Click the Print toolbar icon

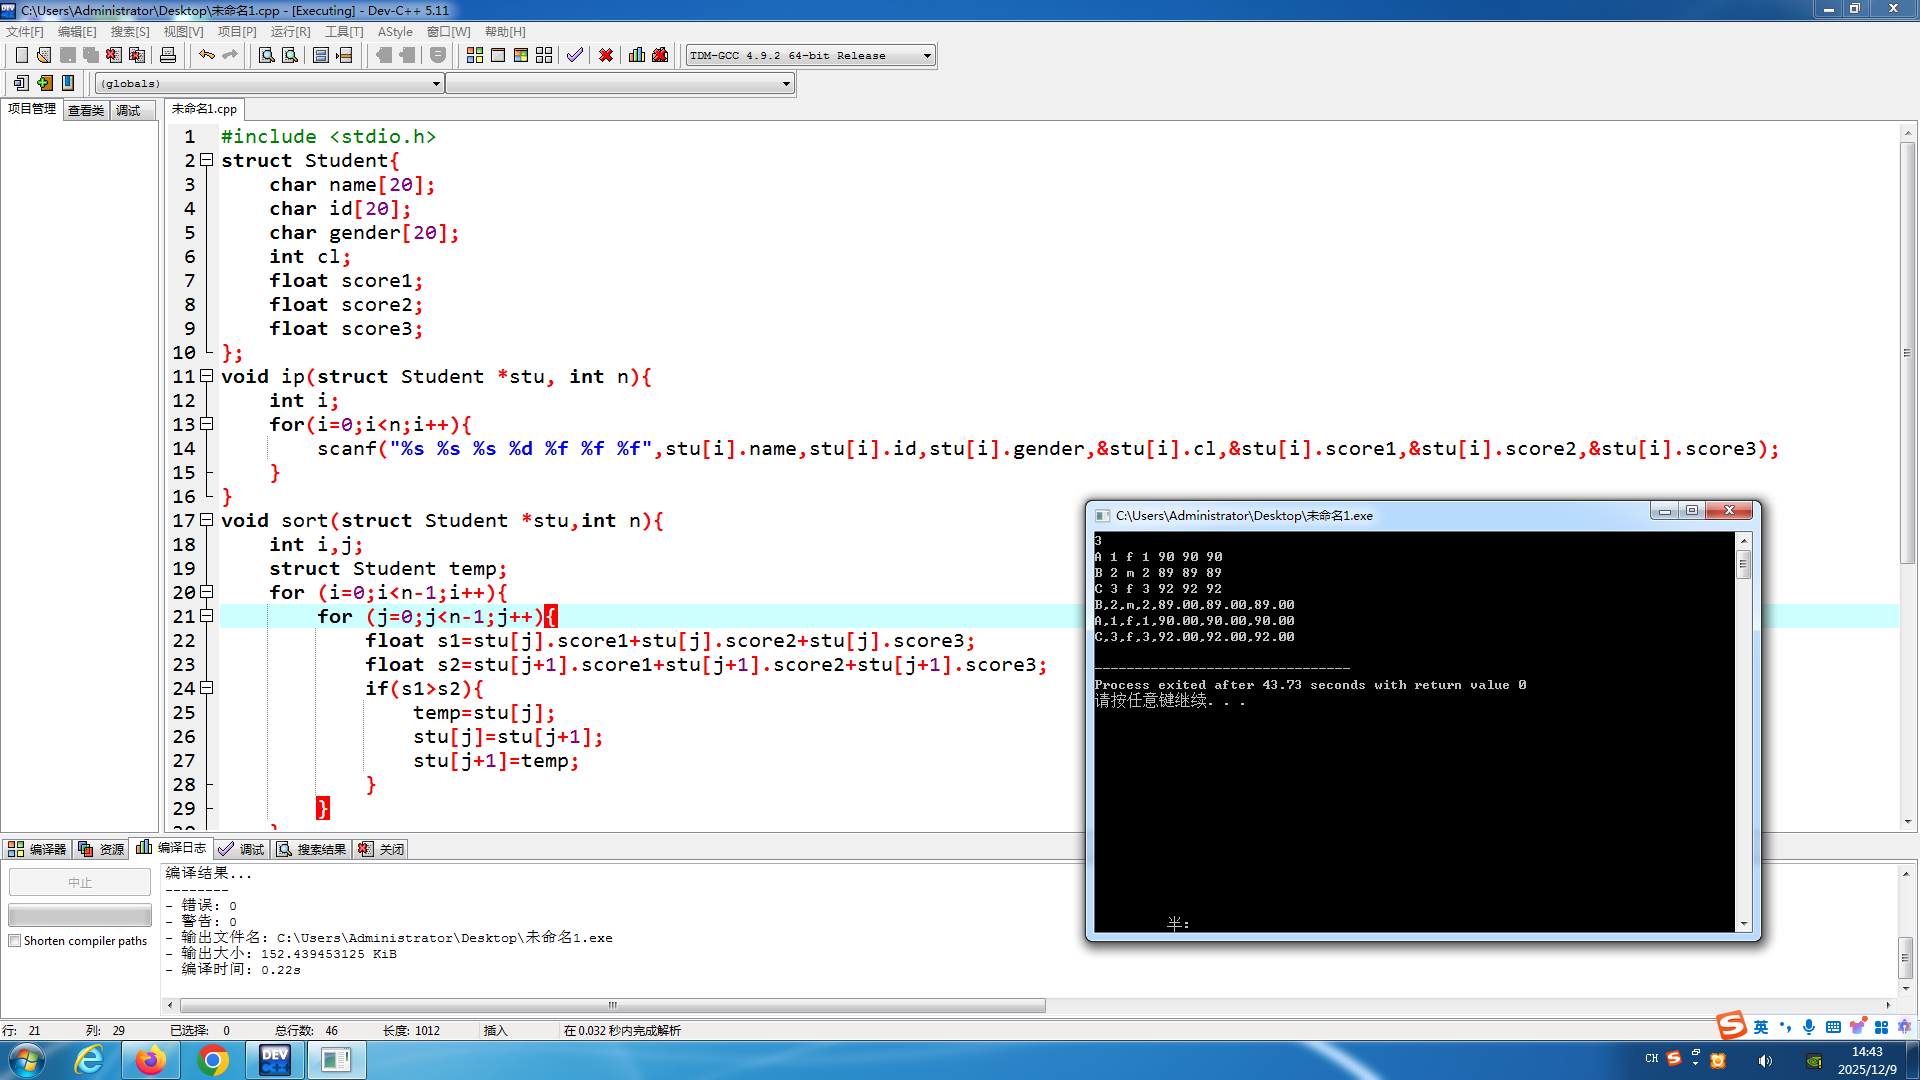pos(168,55)
